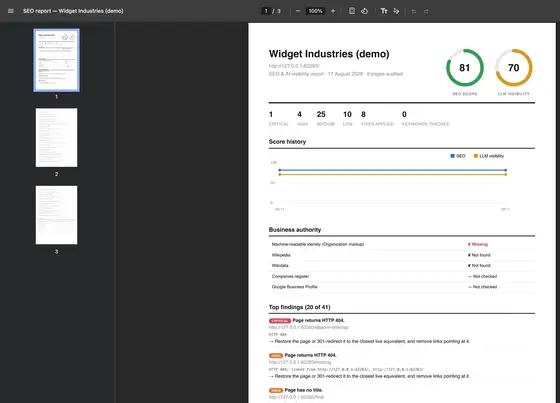
Task: Click the Google Business Profile row
Action: click(x=402, y=287)
